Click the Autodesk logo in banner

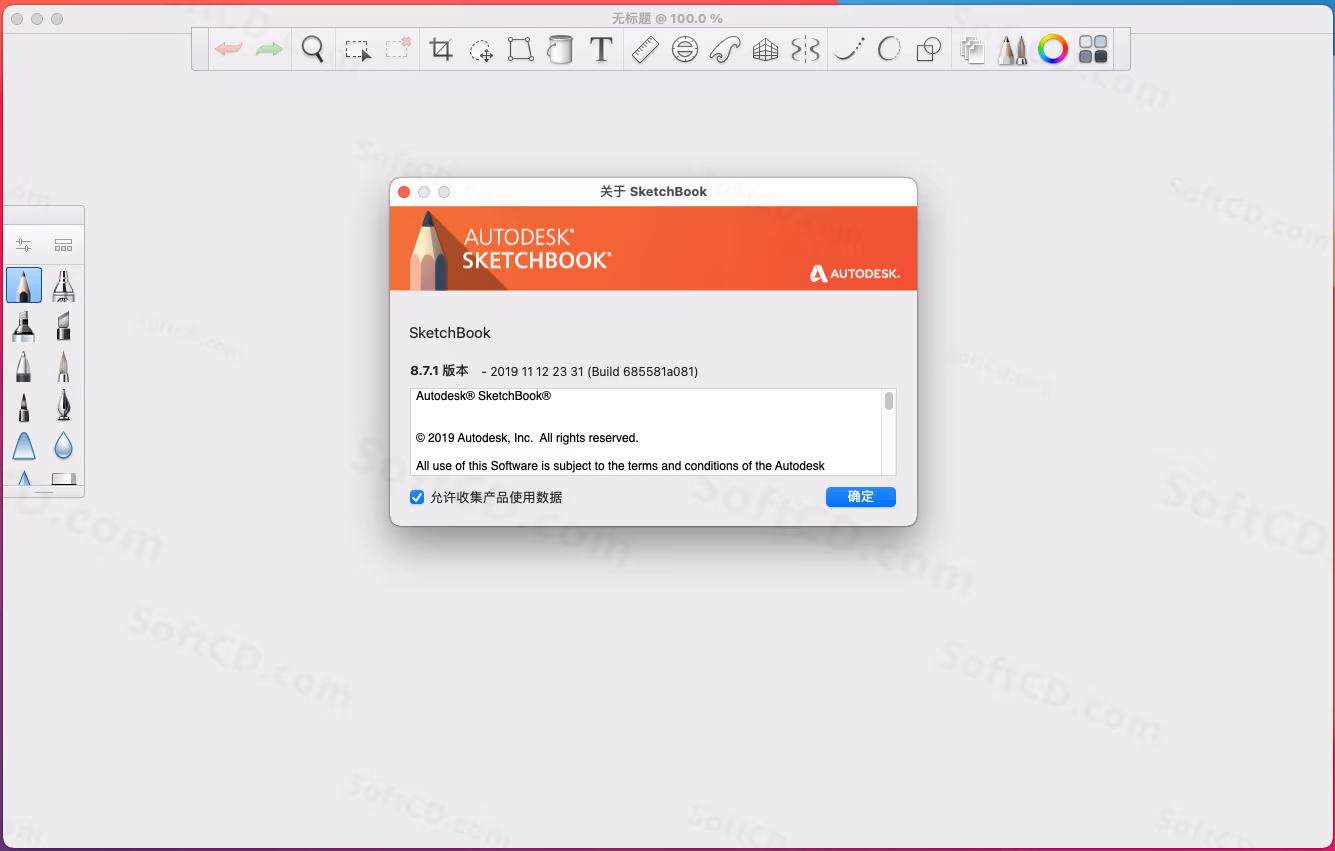[855, 273]
